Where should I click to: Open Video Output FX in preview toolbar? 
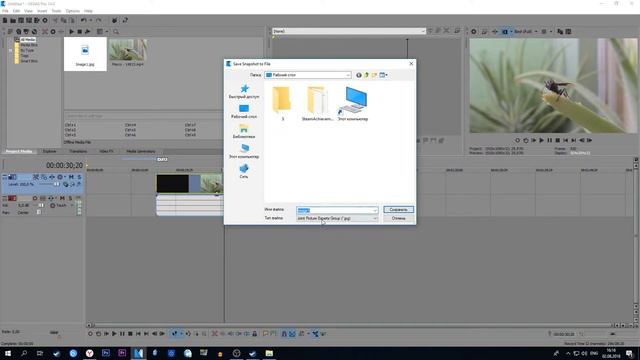coord(495,31)
